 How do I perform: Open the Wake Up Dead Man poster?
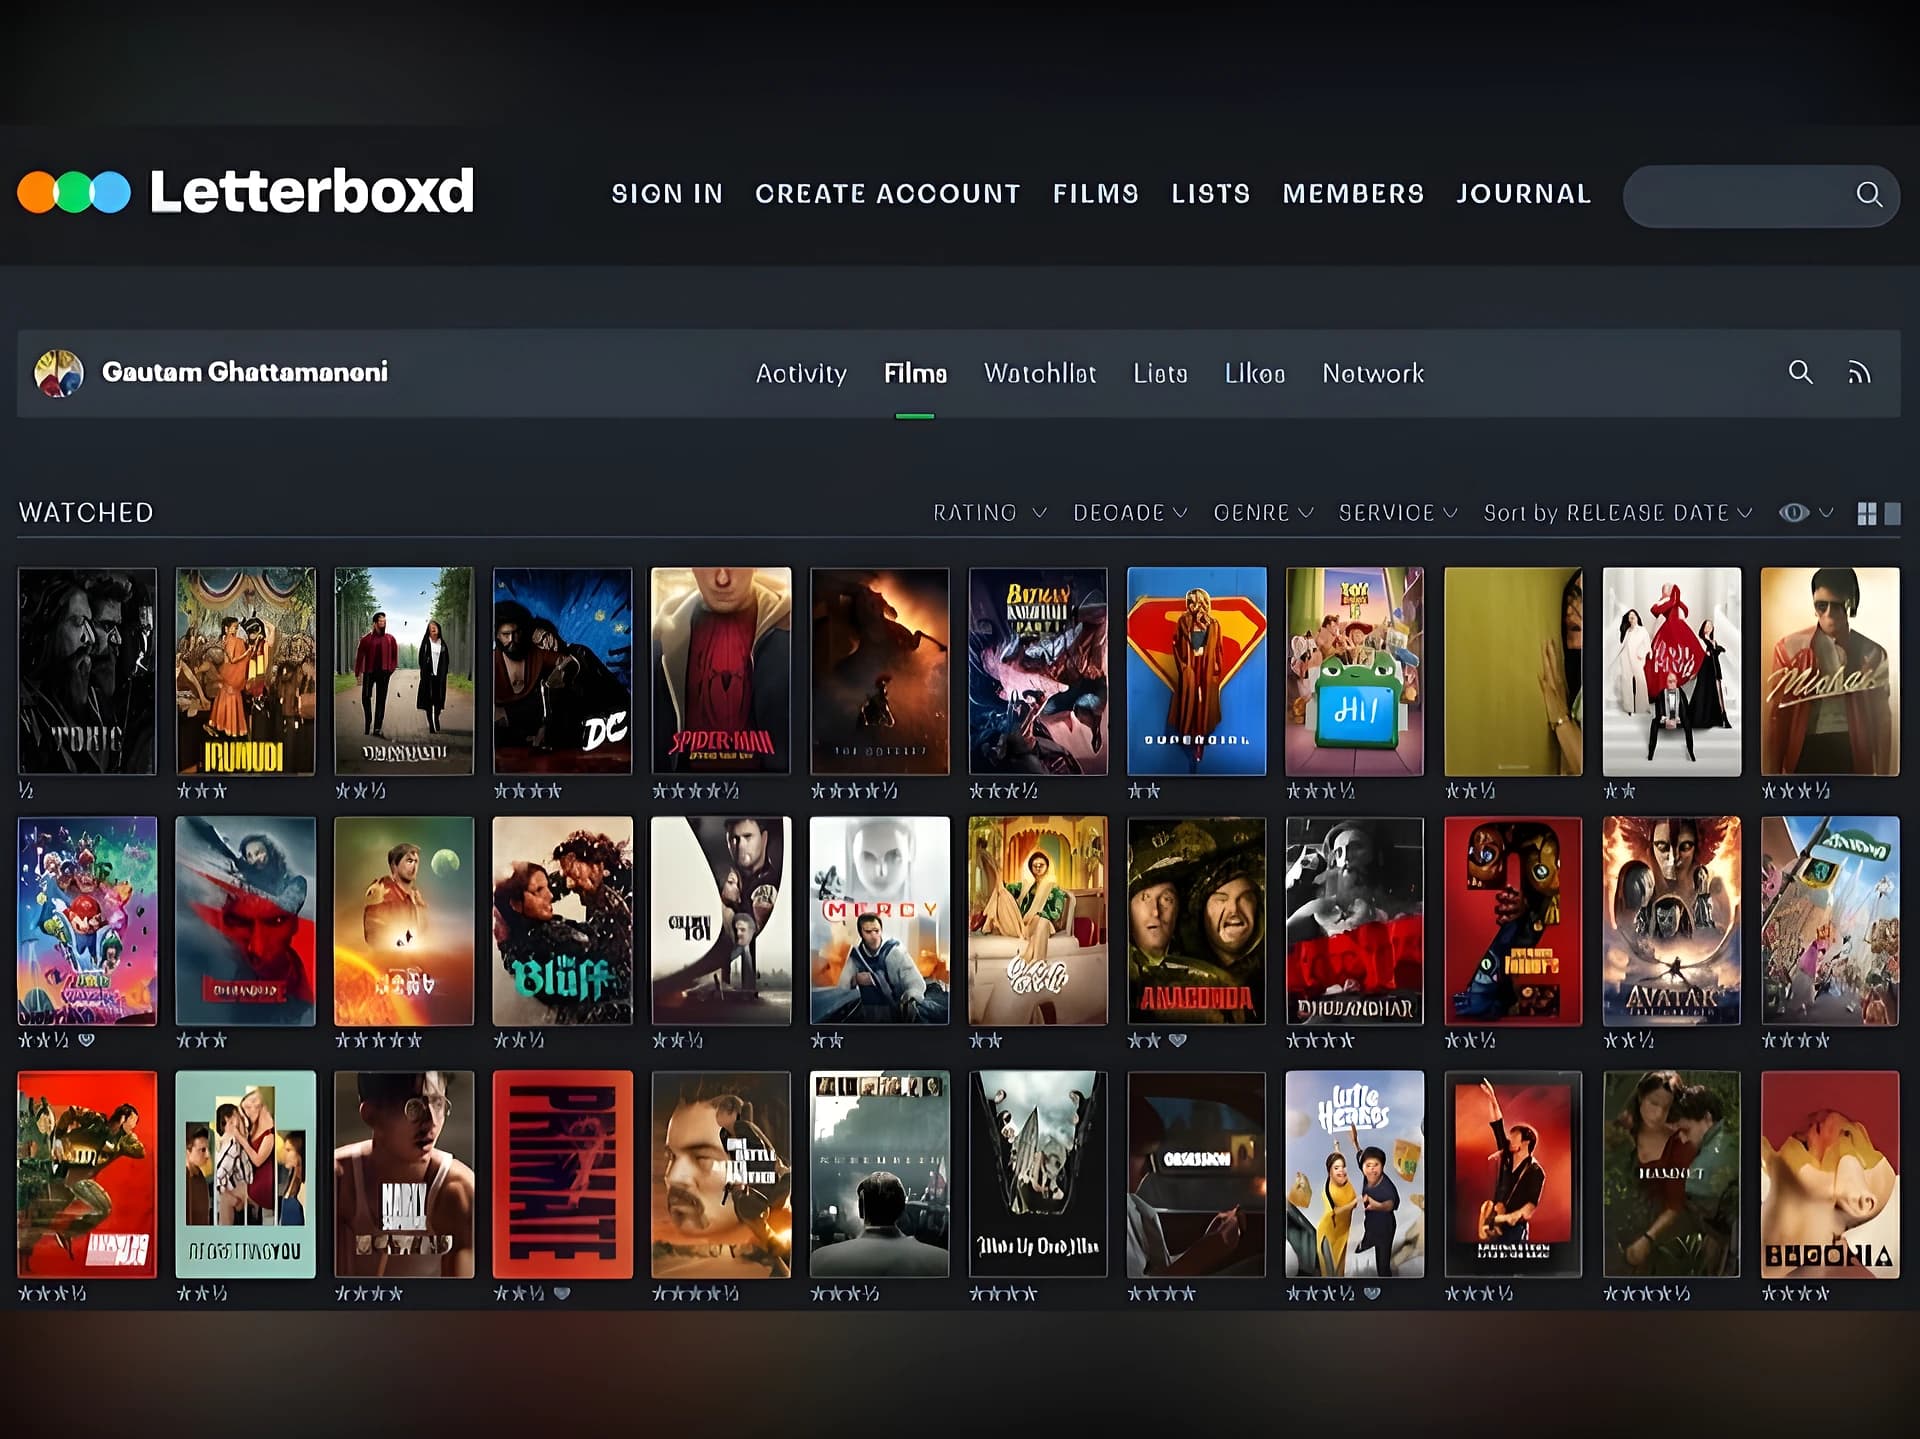pos(1038,1174)
